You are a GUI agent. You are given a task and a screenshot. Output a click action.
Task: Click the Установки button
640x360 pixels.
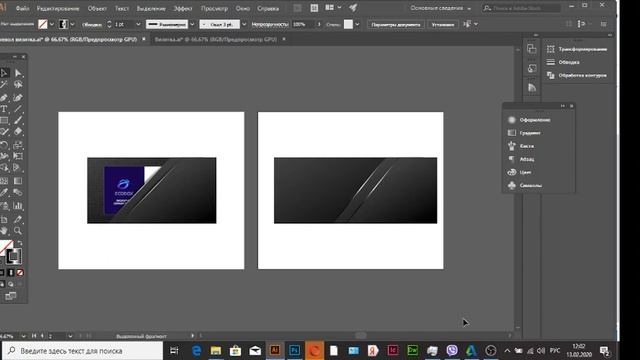click(x=442, y=24)
